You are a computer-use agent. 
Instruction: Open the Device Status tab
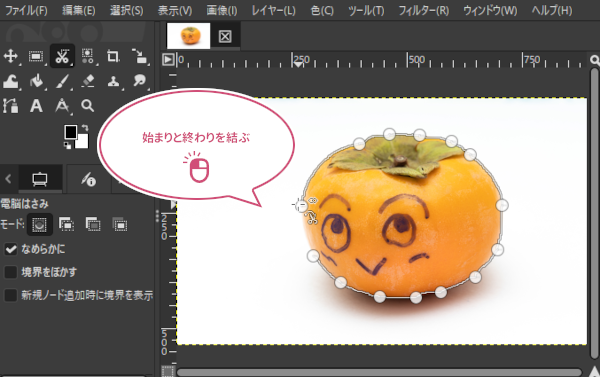89,179
